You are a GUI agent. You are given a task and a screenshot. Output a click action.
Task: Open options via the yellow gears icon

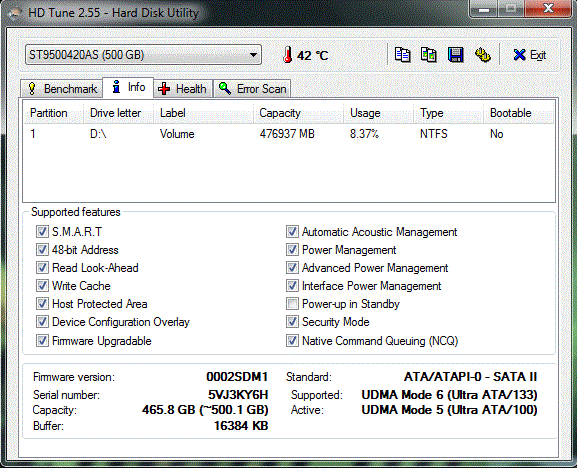click(482, 55)
